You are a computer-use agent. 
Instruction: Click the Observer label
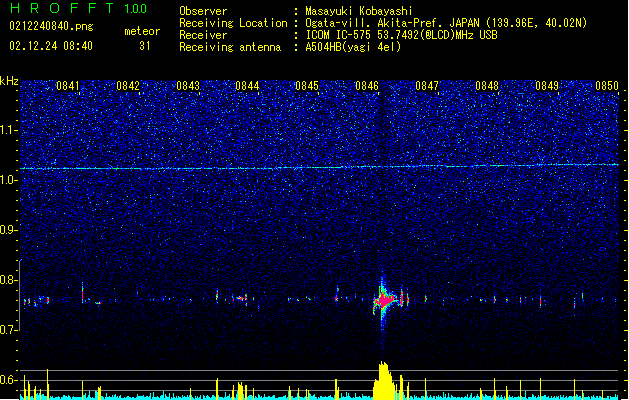point(203,11)
